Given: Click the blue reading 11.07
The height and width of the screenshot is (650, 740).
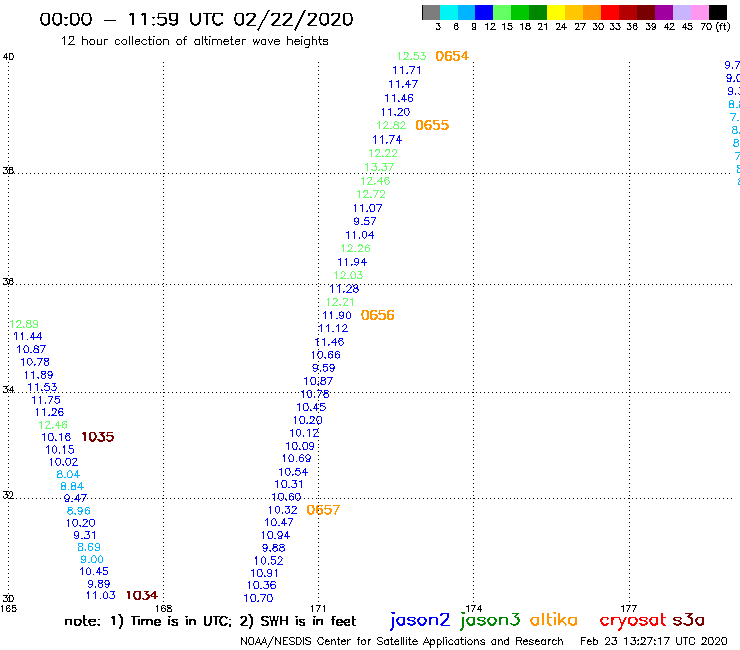Looking at the screenshot, I should point(367,208).
